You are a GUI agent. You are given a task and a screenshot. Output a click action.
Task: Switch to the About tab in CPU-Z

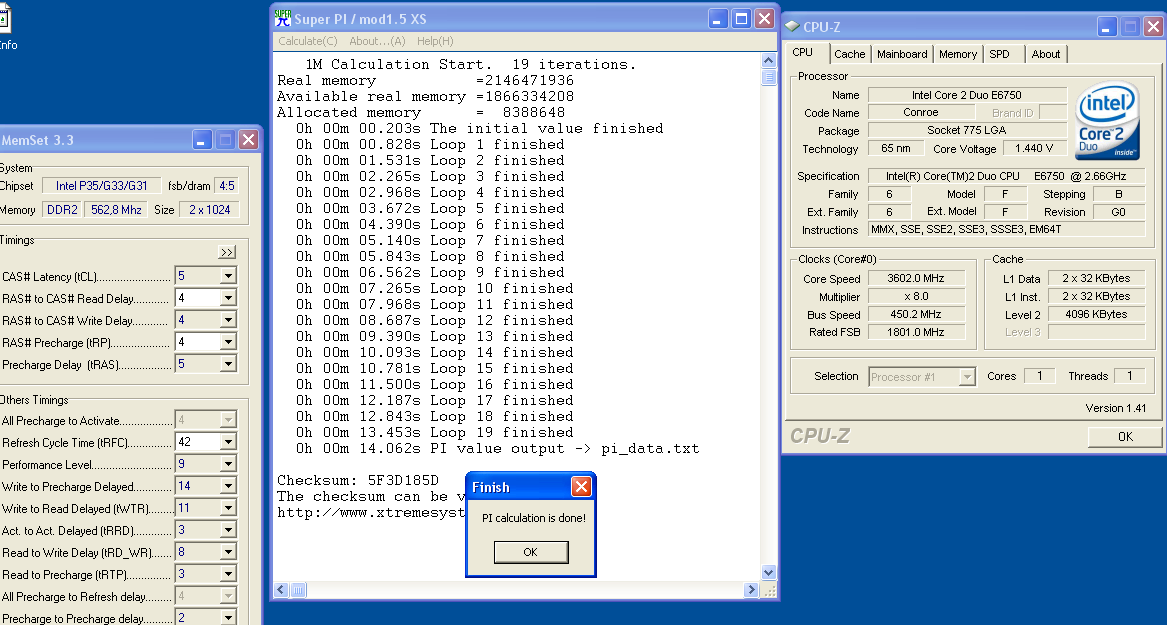pyautogui.click(x=1046, y=54)
